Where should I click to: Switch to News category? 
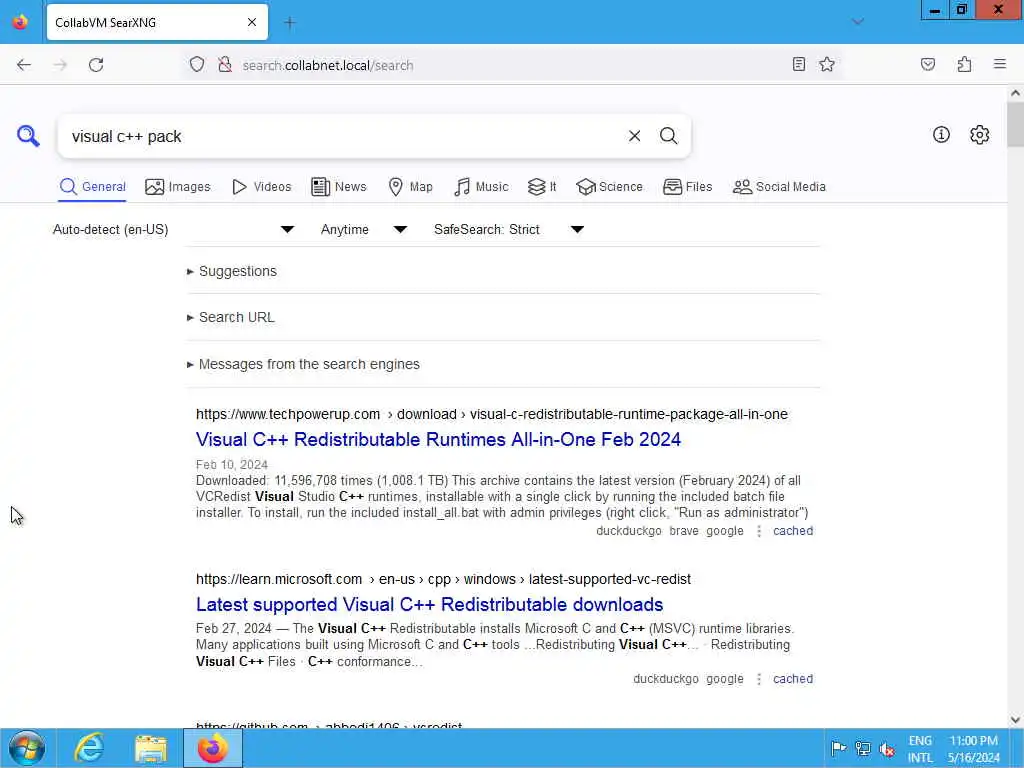coord(339,187)
